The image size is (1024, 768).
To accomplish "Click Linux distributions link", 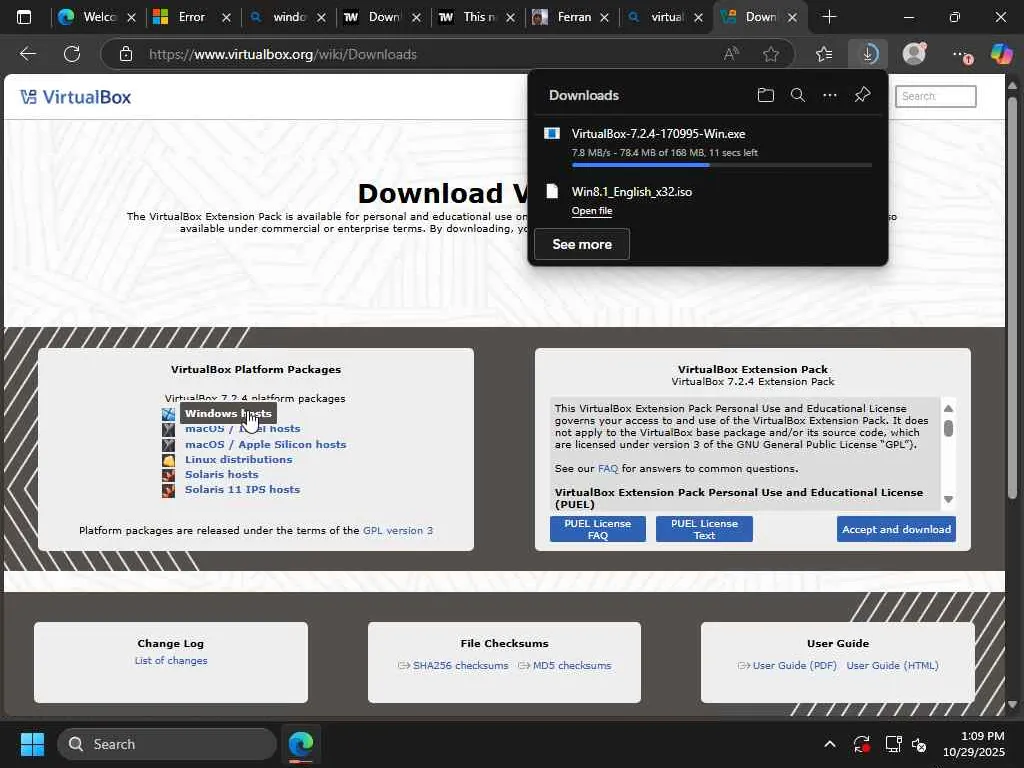I will click(x=238, y=460).
